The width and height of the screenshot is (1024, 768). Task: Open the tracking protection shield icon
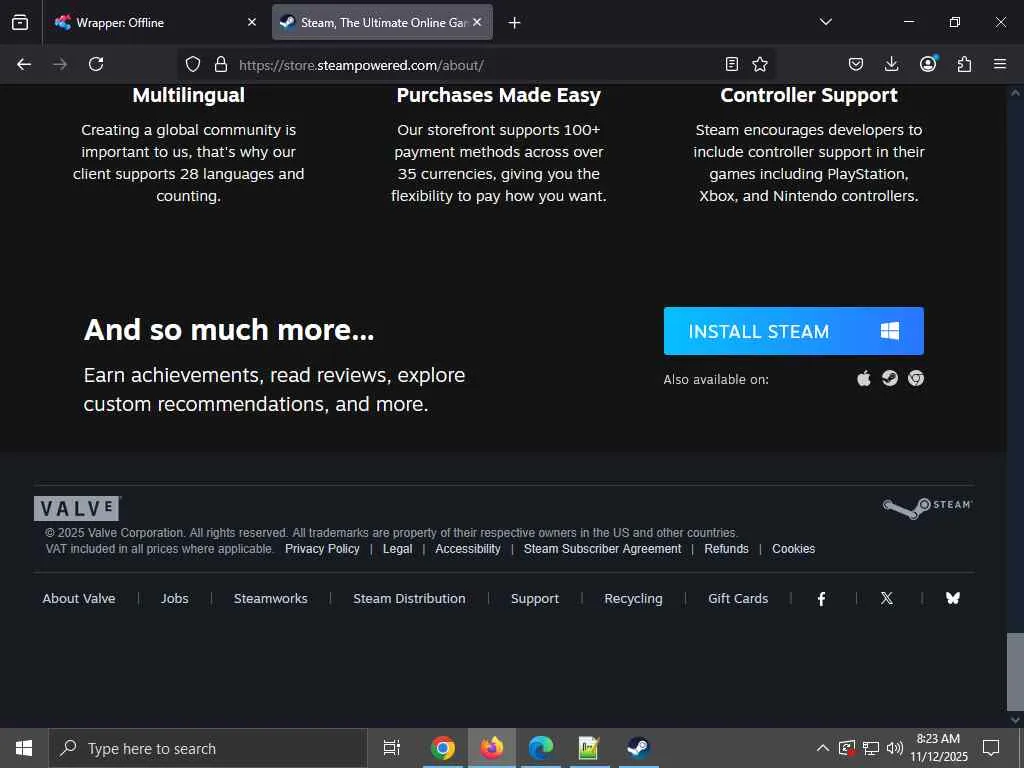(193, 64)
